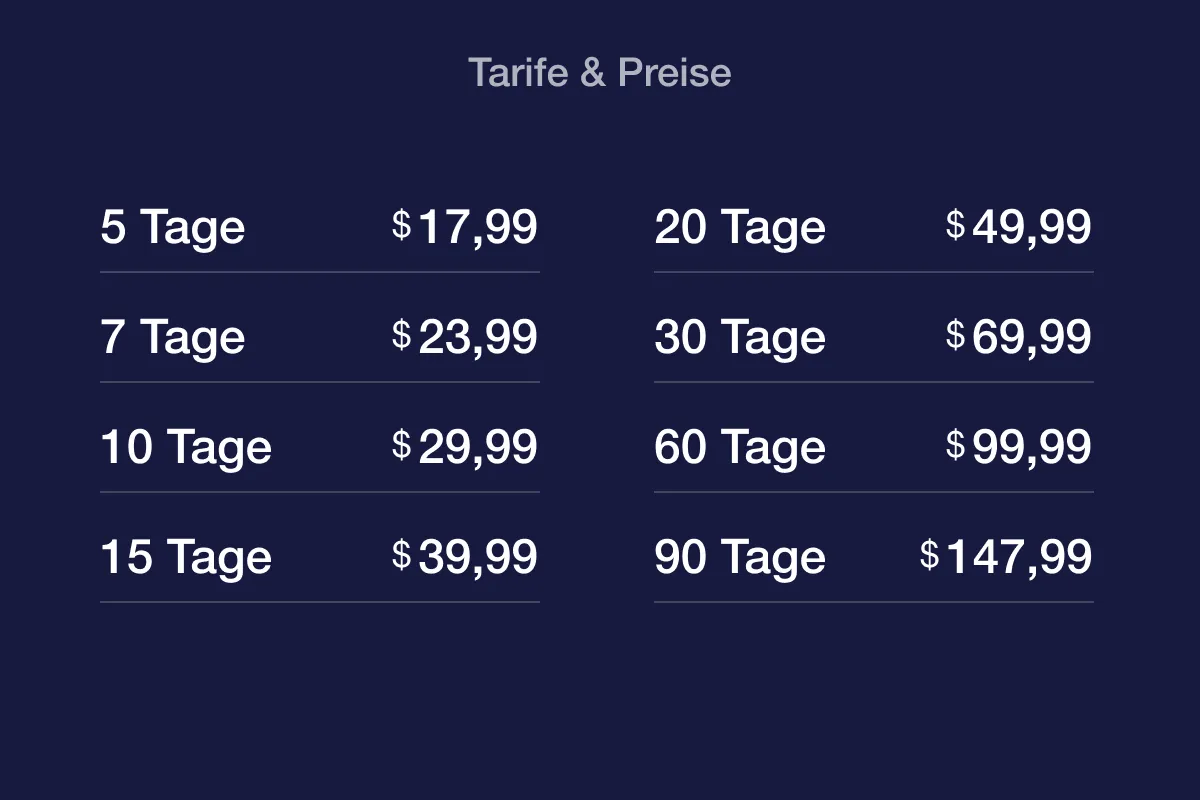1200x800 pixels.
Task: Select the 5 Tage plan label
Action: 173,229
